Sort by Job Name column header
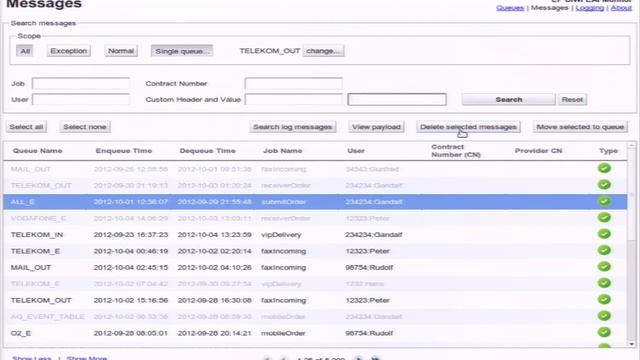 [282, 151]
